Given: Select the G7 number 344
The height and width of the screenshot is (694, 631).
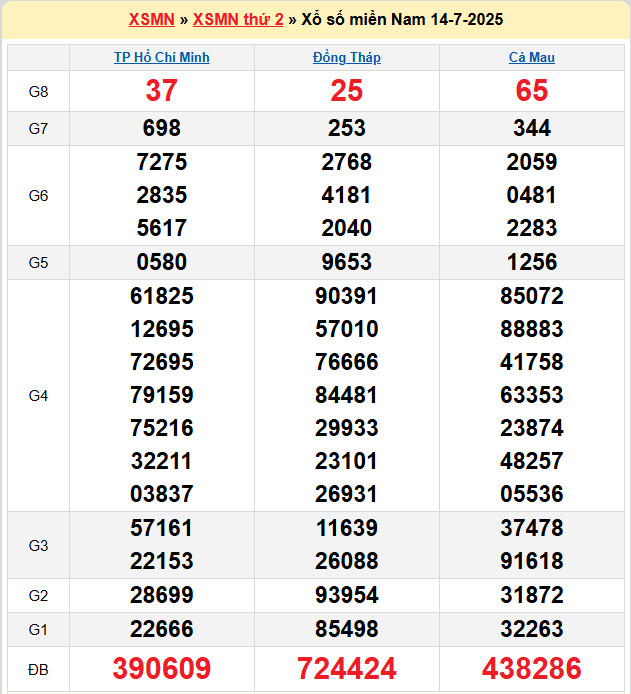Looking at the screenshot, I should coord(531,128).
